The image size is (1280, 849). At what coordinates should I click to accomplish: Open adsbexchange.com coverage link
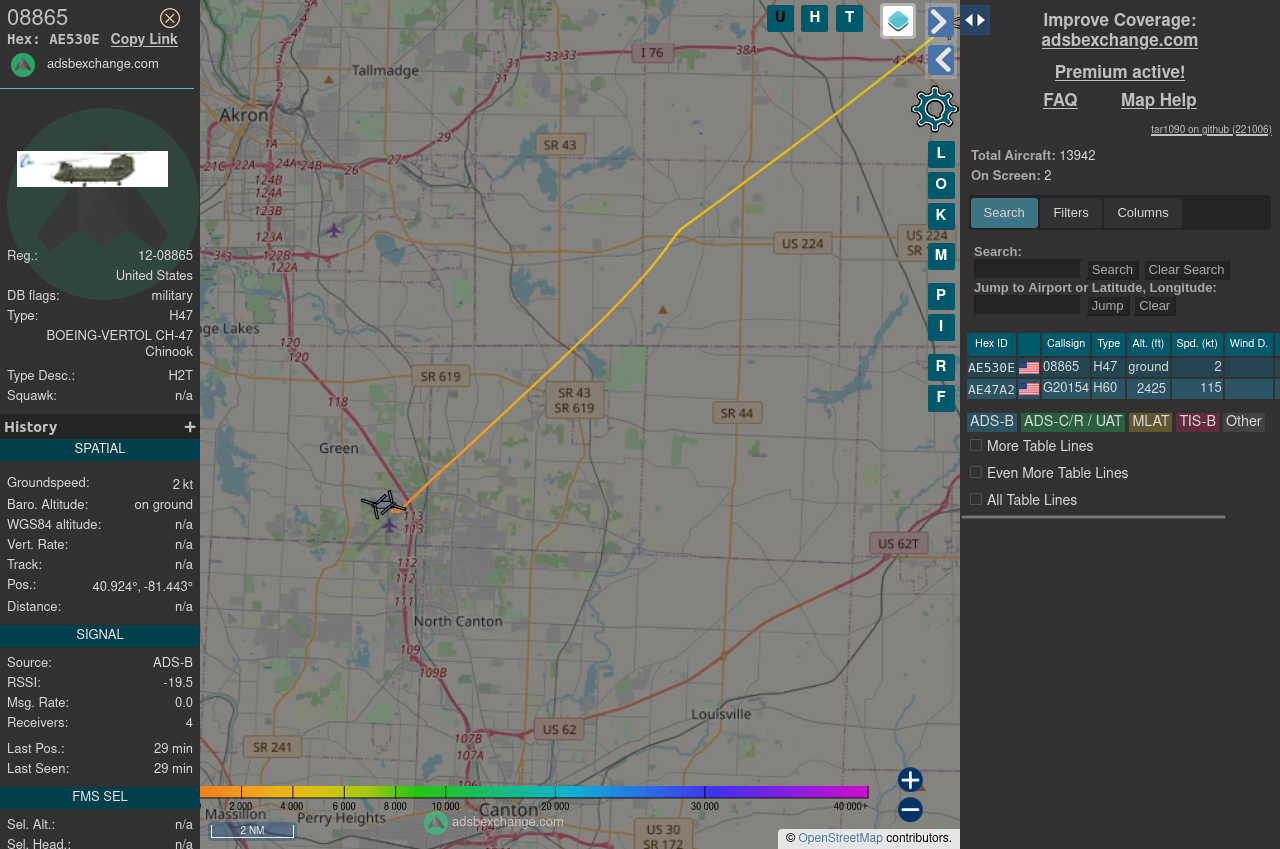click(1120, 41)
